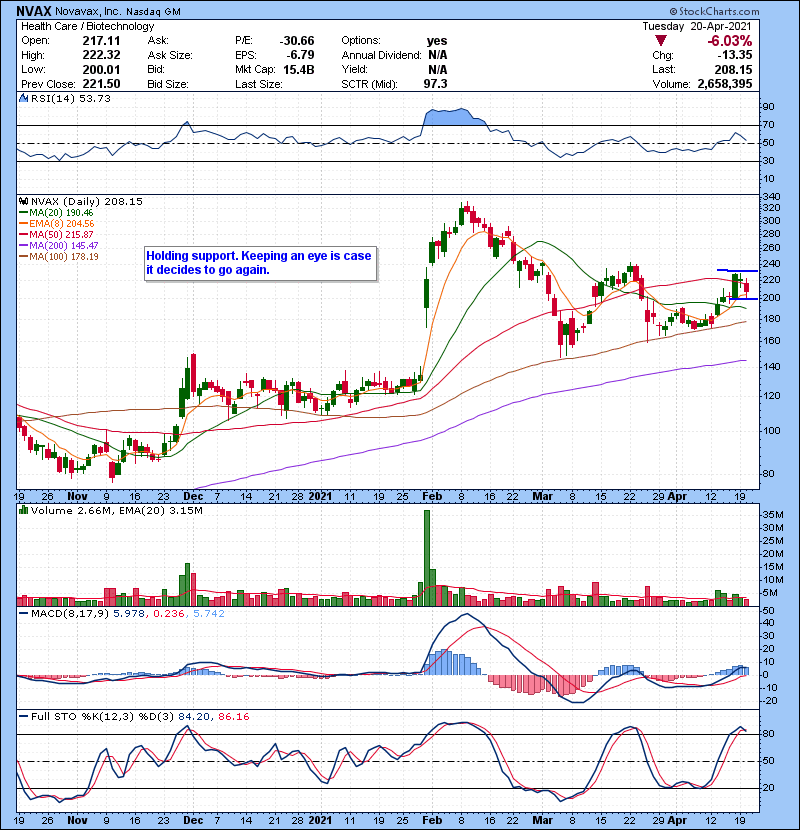Select the MA(50) 215.87 legend entry
This screenshot has height=830, width=800.
56,234
